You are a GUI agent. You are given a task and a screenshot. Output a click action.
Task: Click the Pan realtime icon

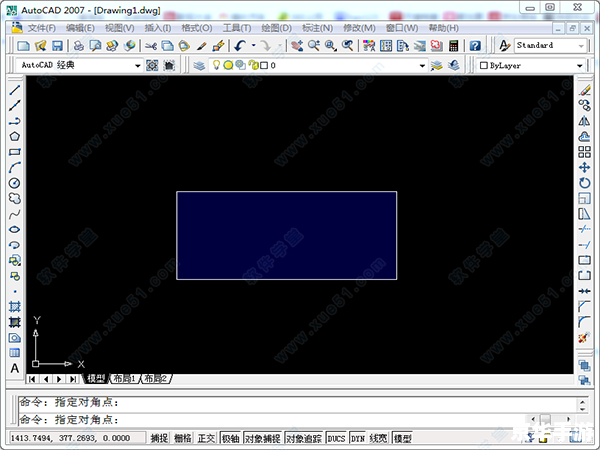(x=297, y=46)
